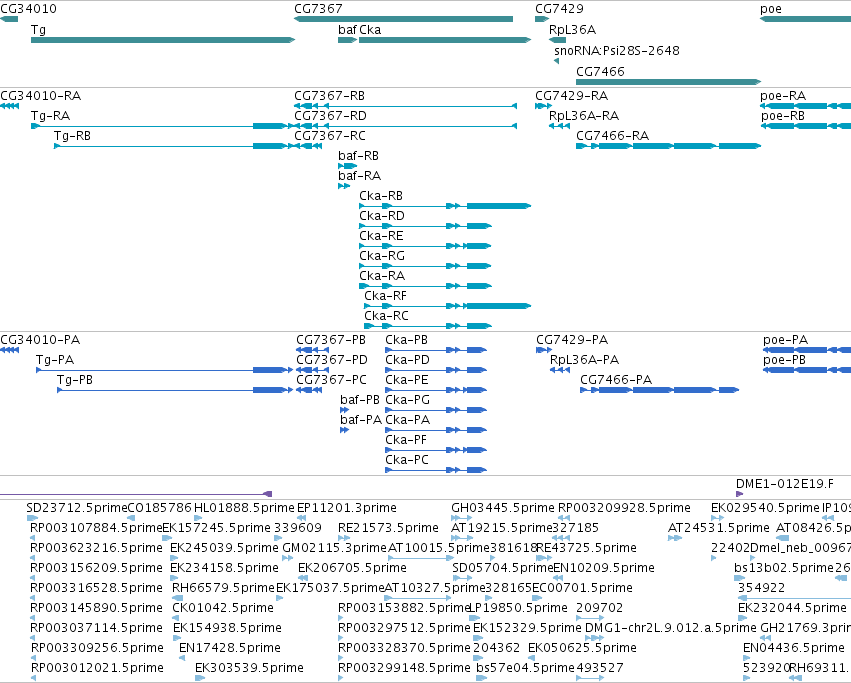This screenshot has width=851, height=683.
Task: Click the CG7367-RD transcript label
Action: pos(330,116)
